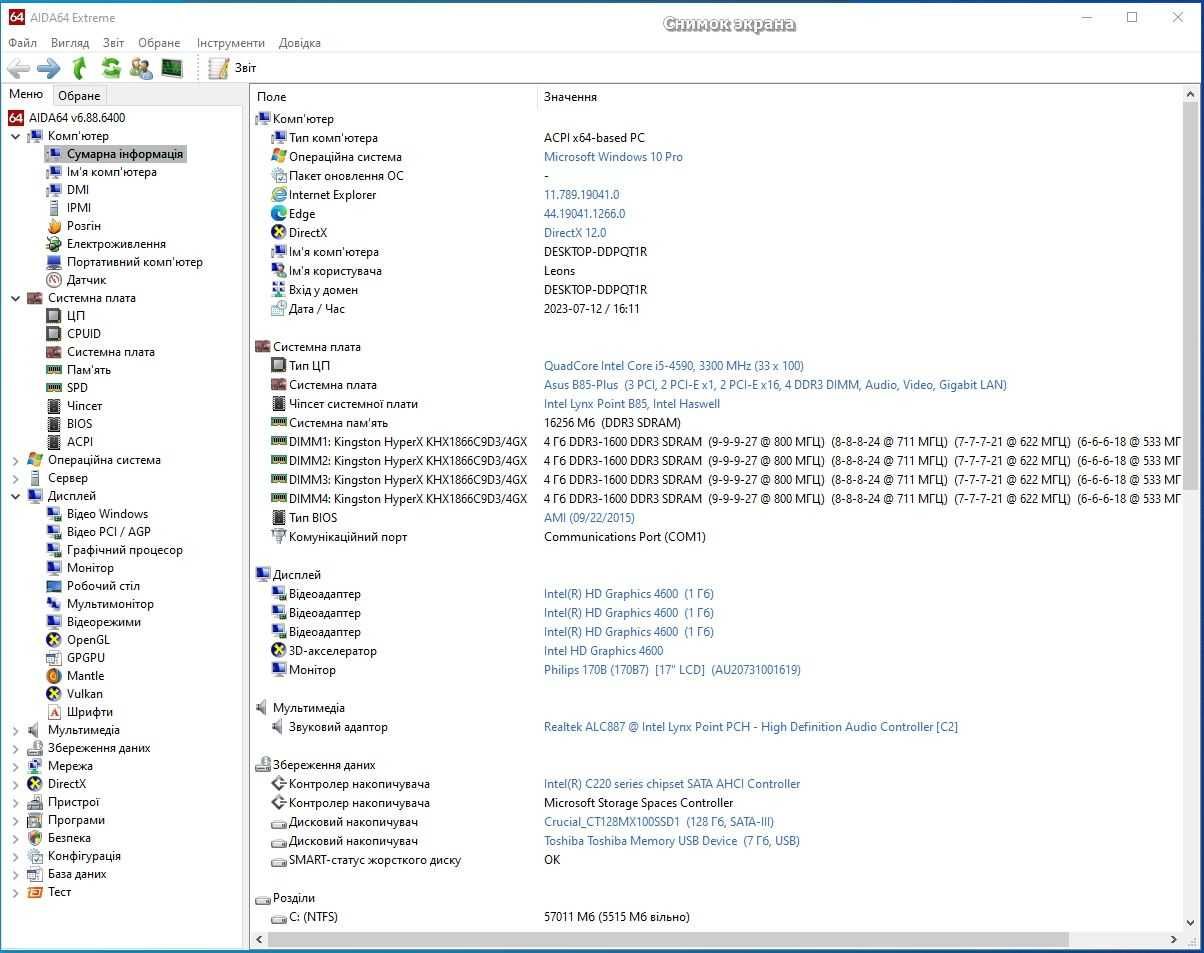Click the Philips 170B monitor link

click(x=672, y=670)
